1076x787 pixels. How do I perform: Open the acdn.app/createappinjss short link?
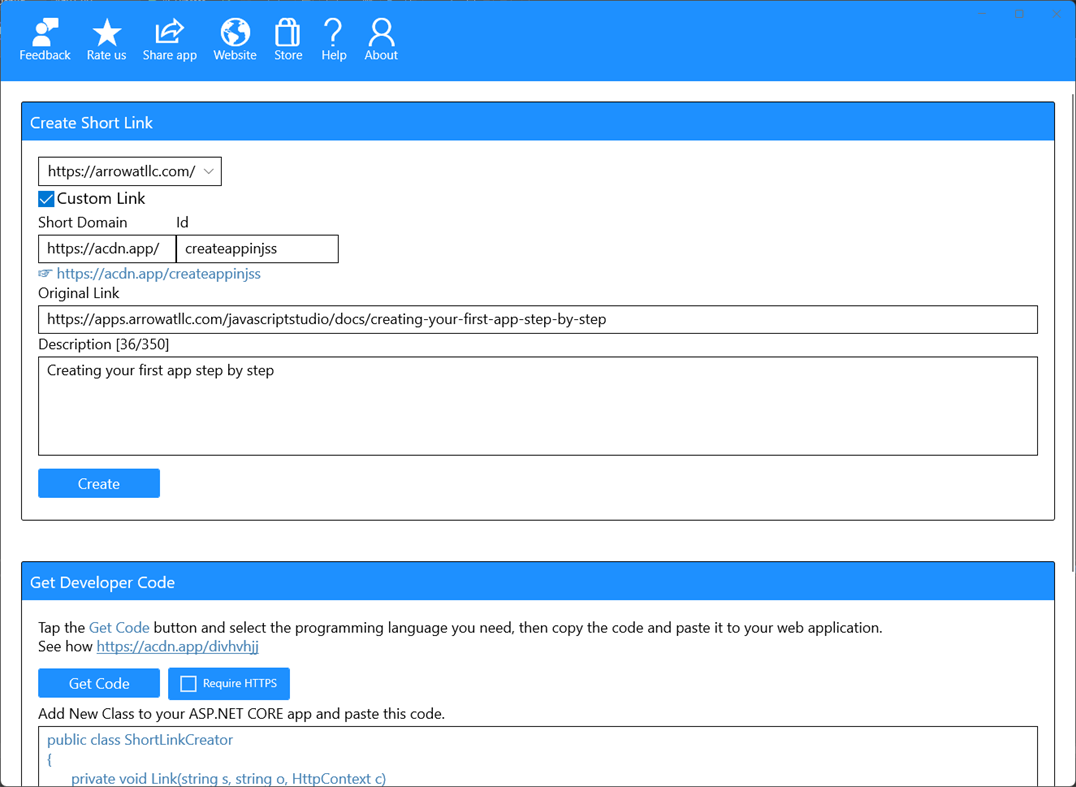[x=158, y=273]
